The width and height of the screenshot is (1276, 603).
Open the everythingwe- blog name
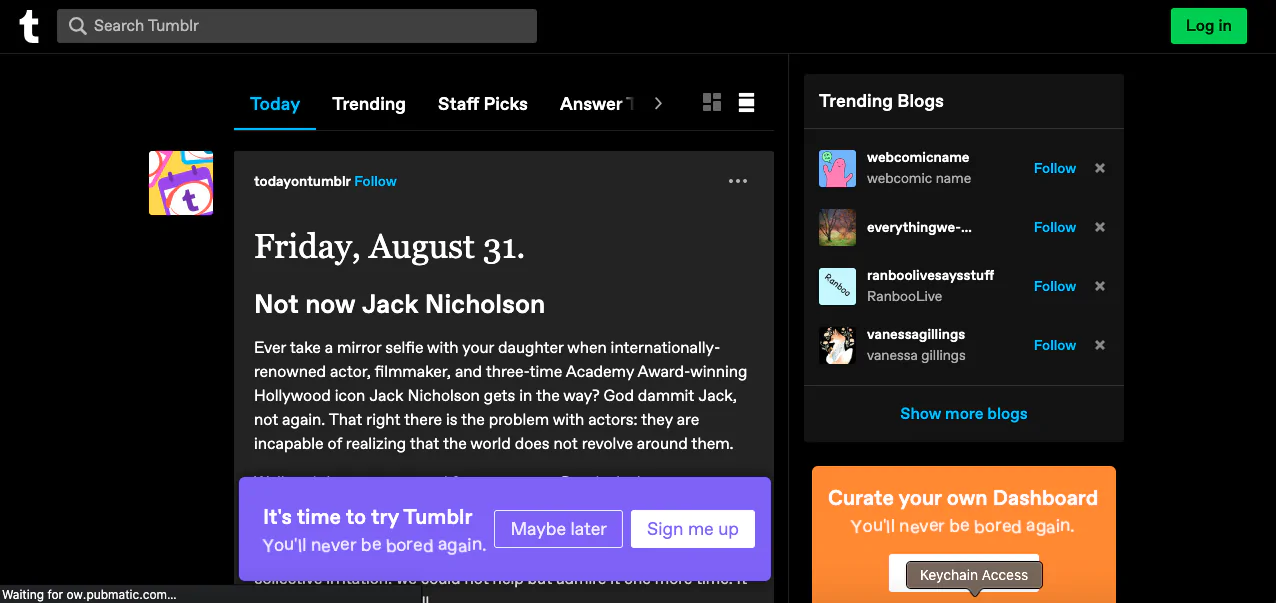click(x=919, y=227)
